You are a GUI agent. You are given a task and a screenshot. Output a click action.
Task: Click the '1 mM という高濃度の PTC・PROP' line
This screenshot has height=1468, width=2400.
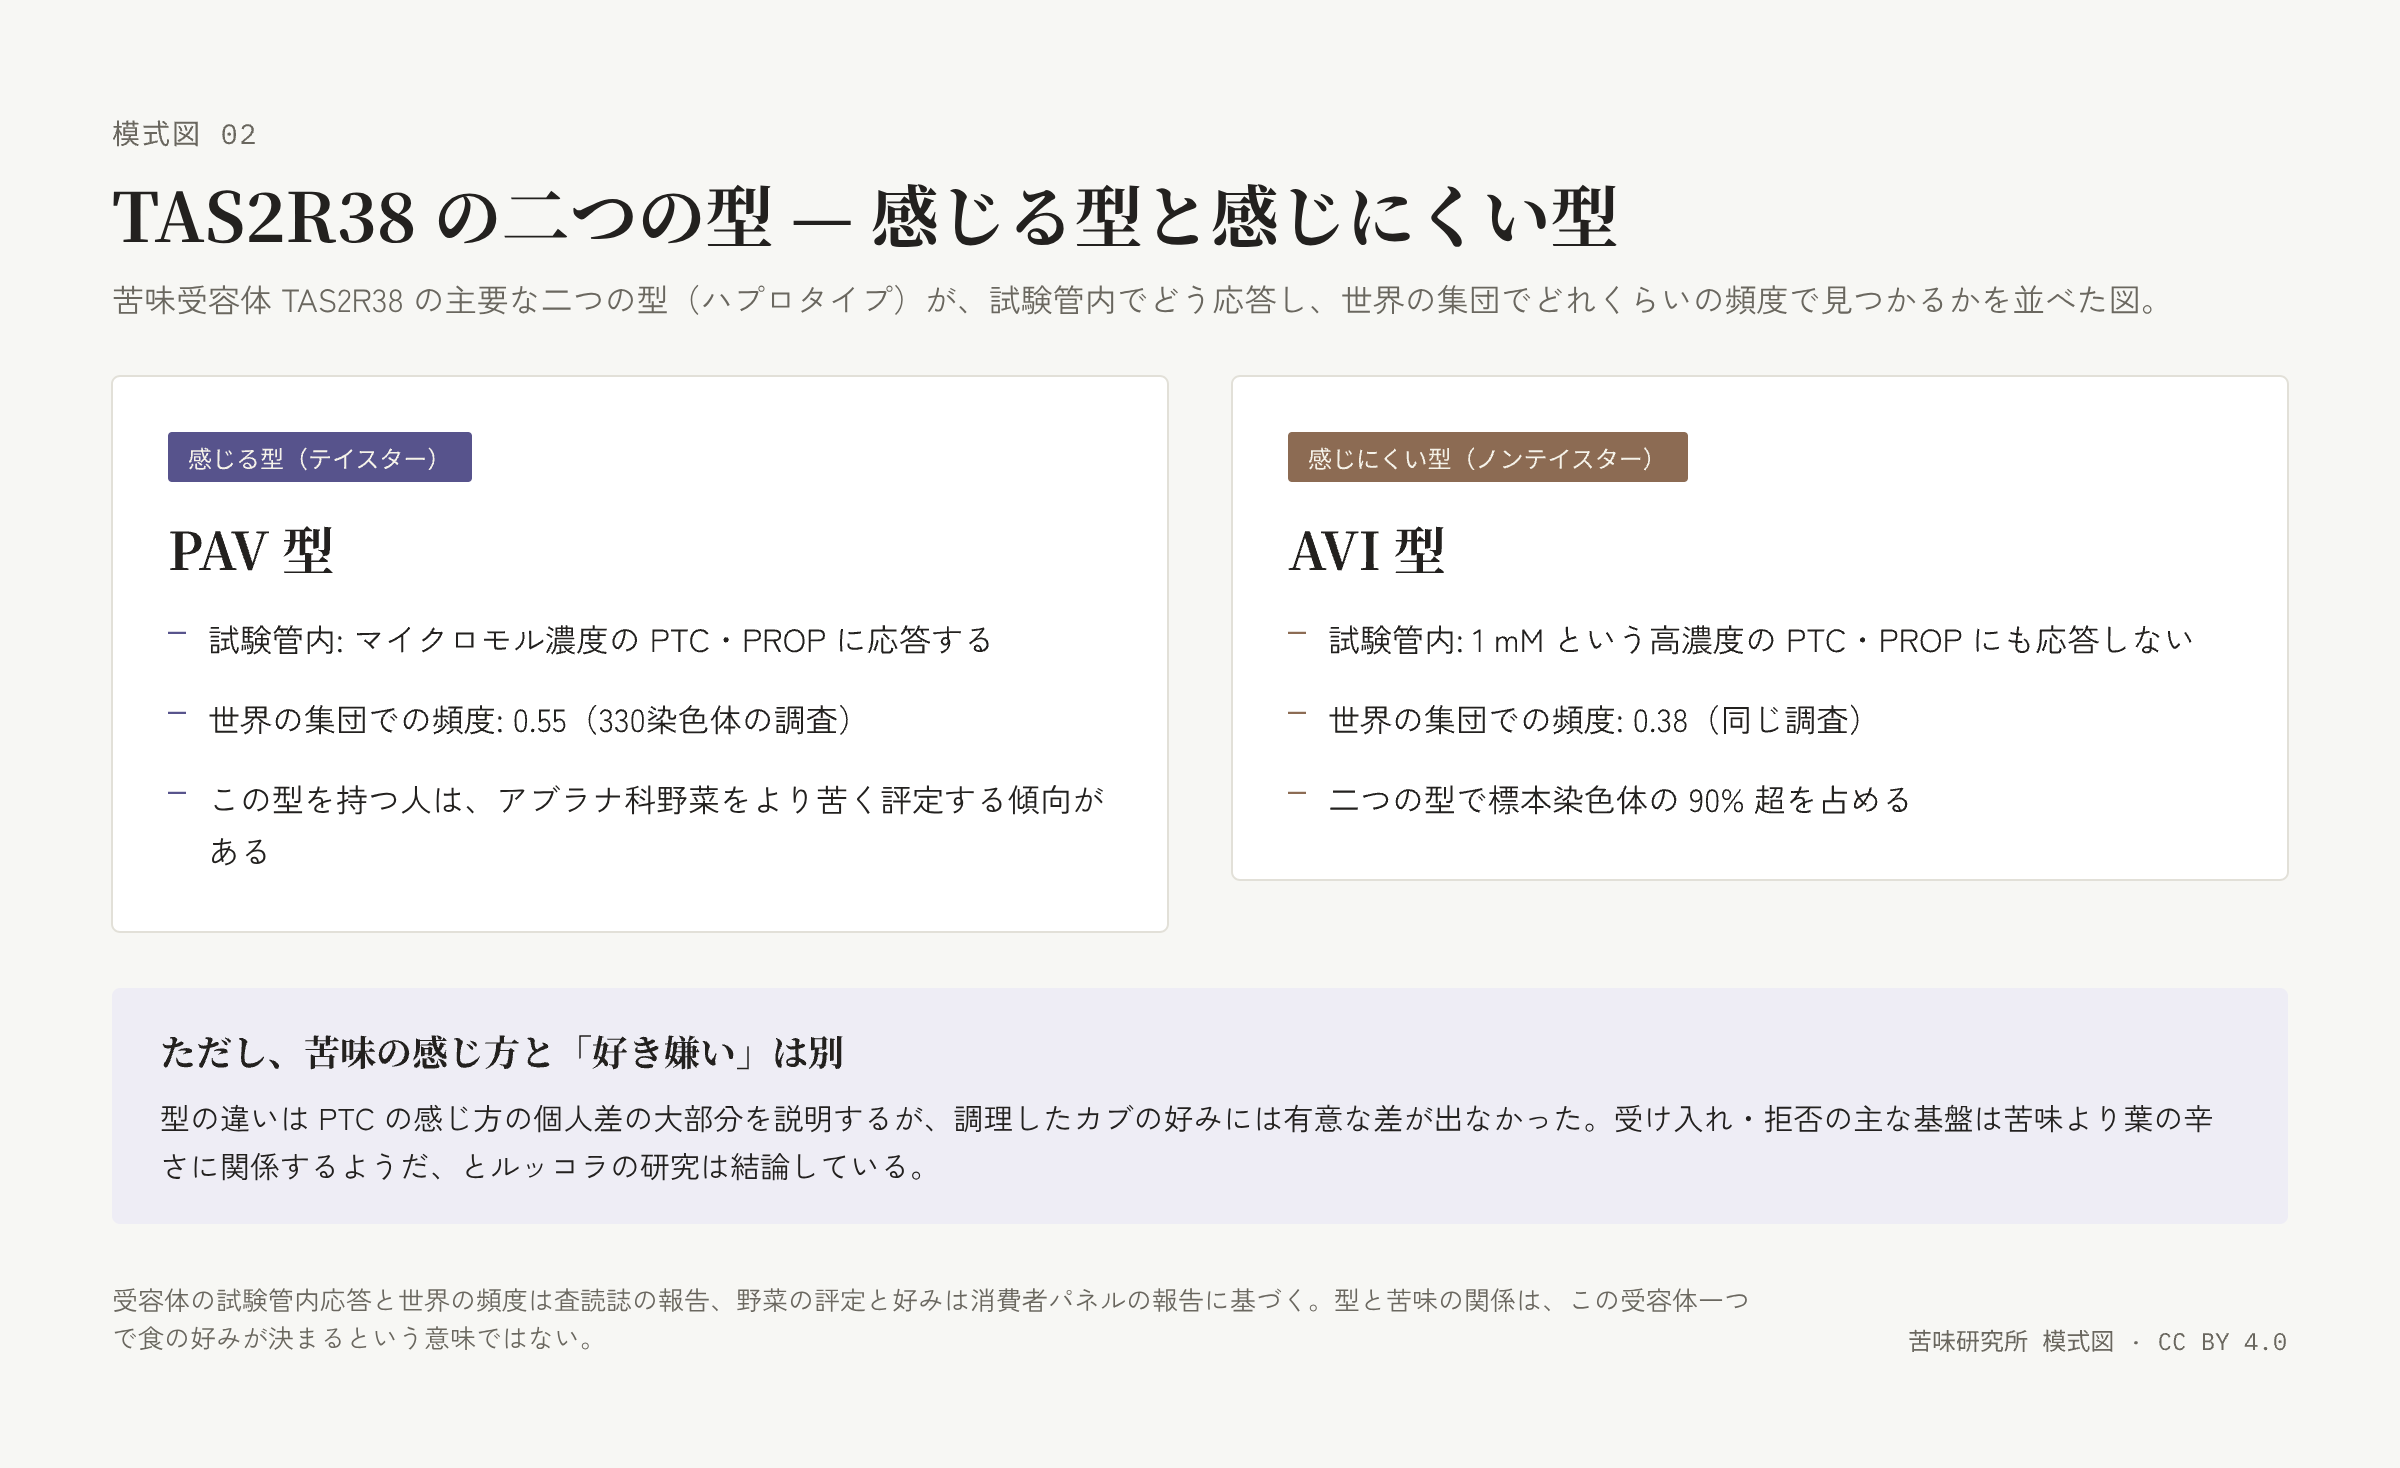click(1761, 640)
